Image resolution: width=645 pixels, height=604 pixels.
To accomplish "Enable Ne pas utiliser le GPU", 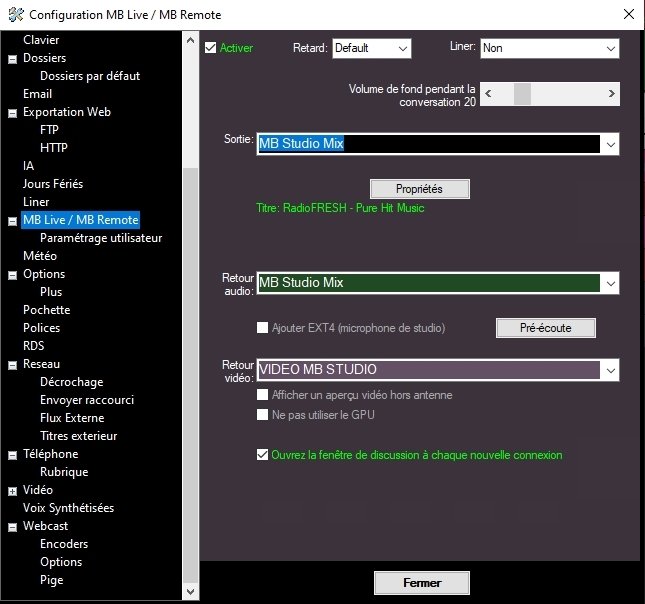I will pos(263,414).
